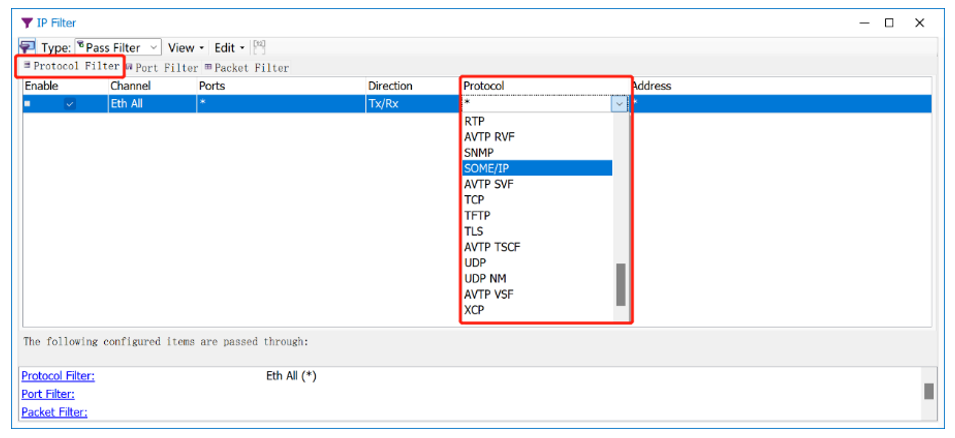Open the View menu
955x438 pixels.
[185, 47]
